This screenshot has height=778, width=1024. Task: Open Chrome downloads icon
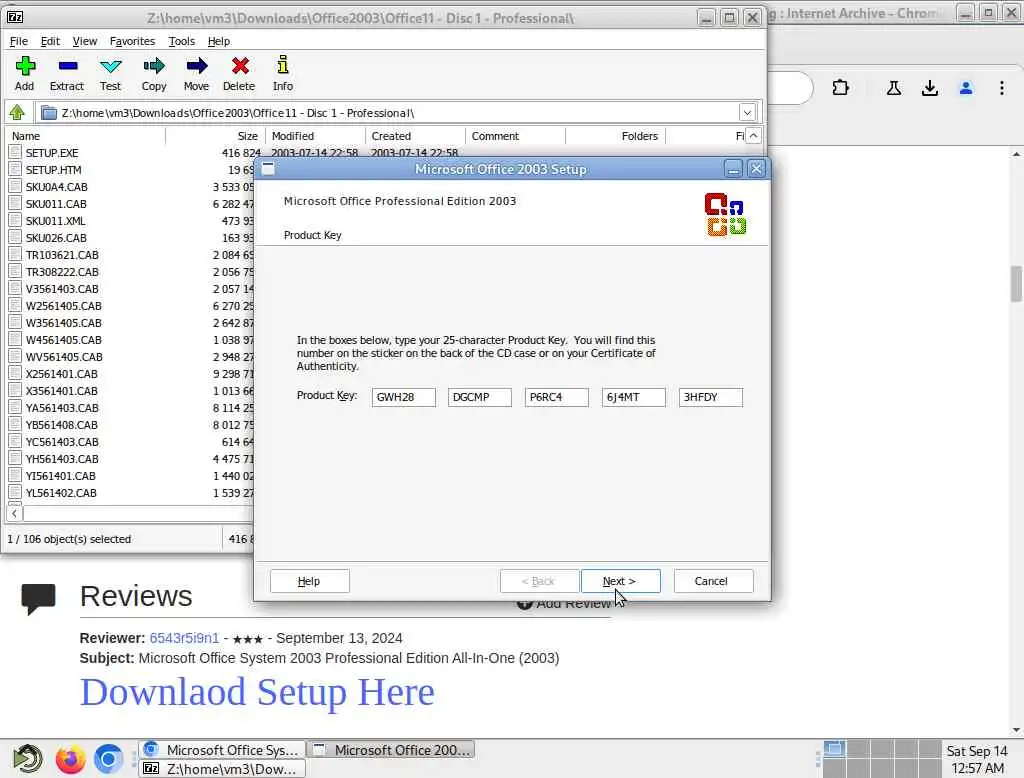(929, 88)
